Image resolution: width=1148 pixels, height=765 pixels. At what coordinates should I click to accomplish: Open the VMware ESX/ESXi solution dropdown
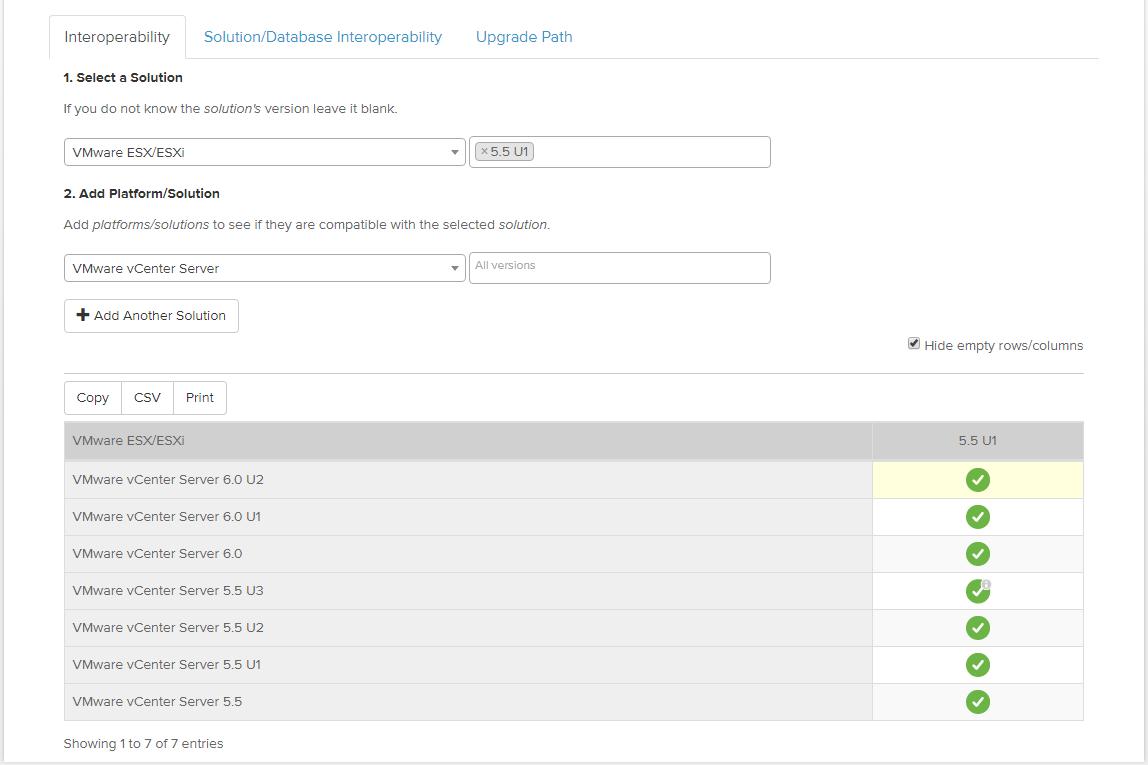tap(264, 152)
